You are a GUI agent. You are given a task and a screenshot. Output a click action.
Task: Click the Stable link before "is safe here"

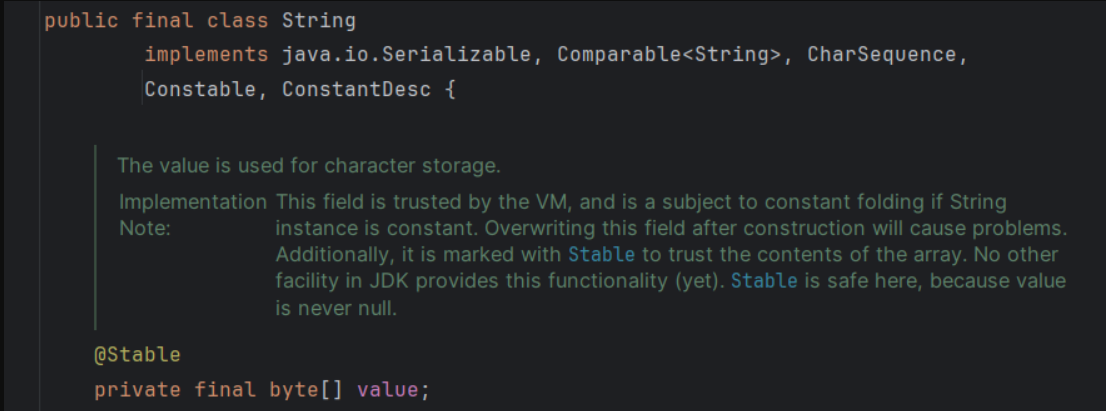pos(764,282)
